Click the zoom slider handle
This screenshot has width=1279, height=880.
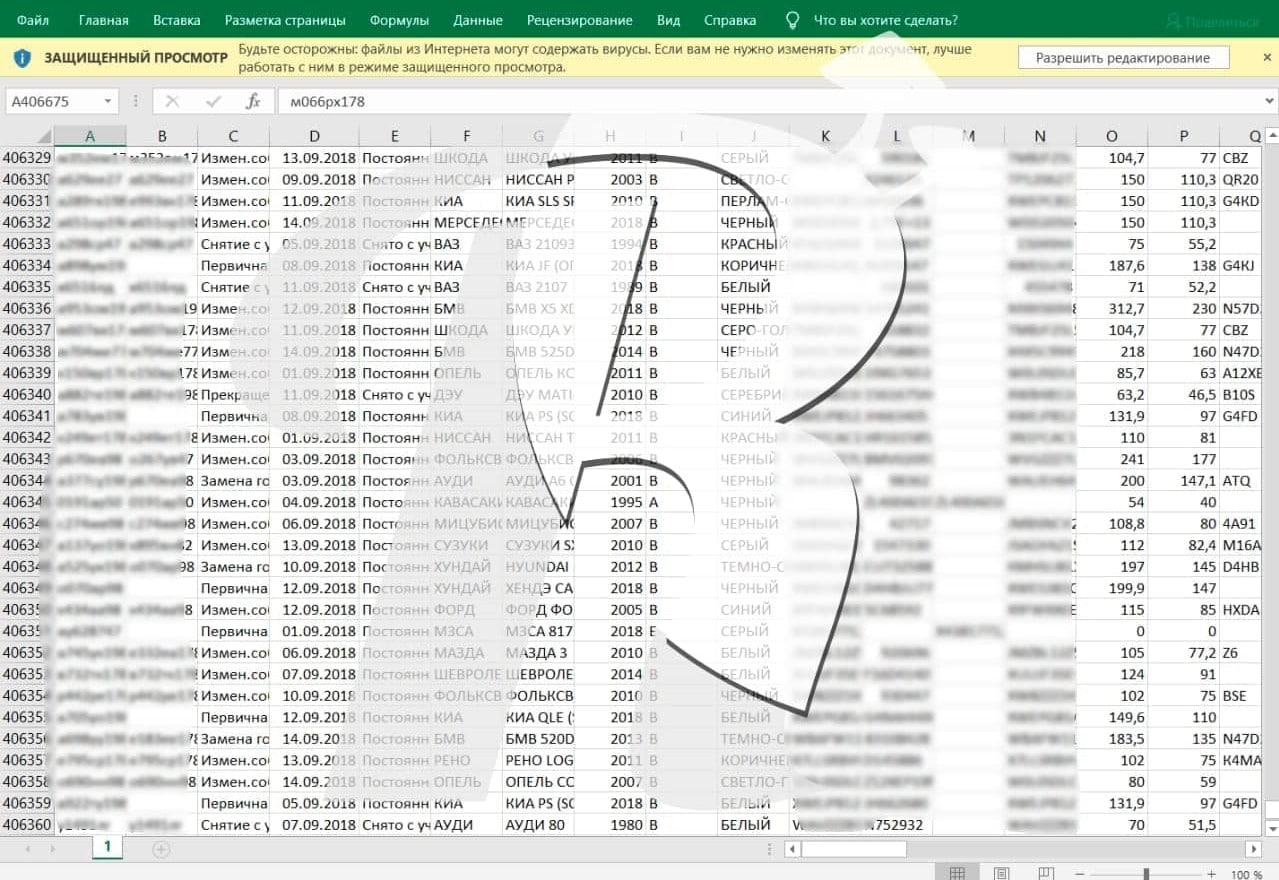(1146, 874)
